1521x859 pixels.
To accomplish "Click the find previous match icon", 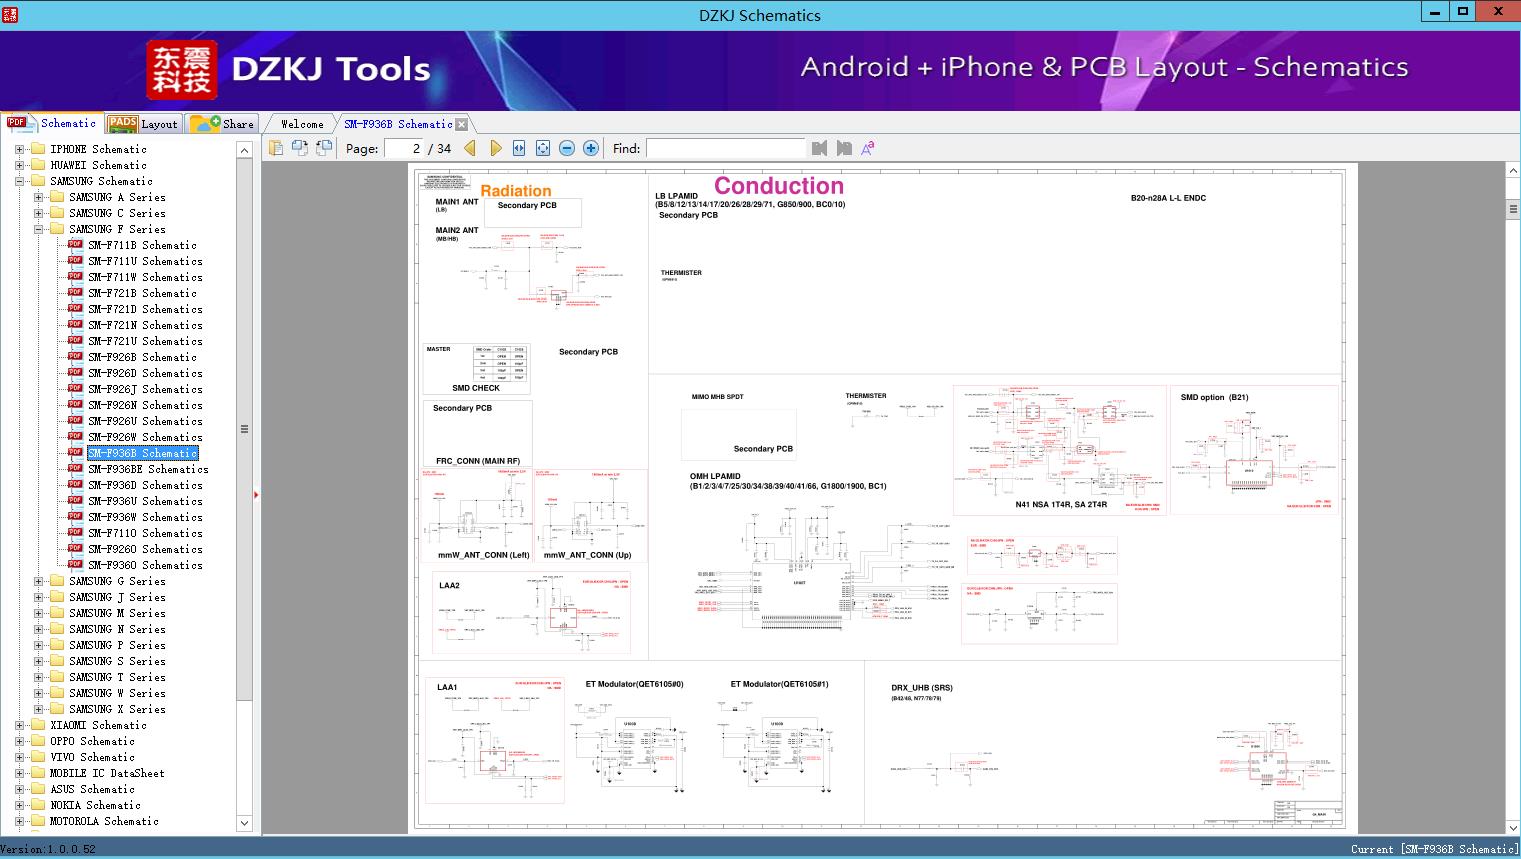I will (x=820, y=148).
